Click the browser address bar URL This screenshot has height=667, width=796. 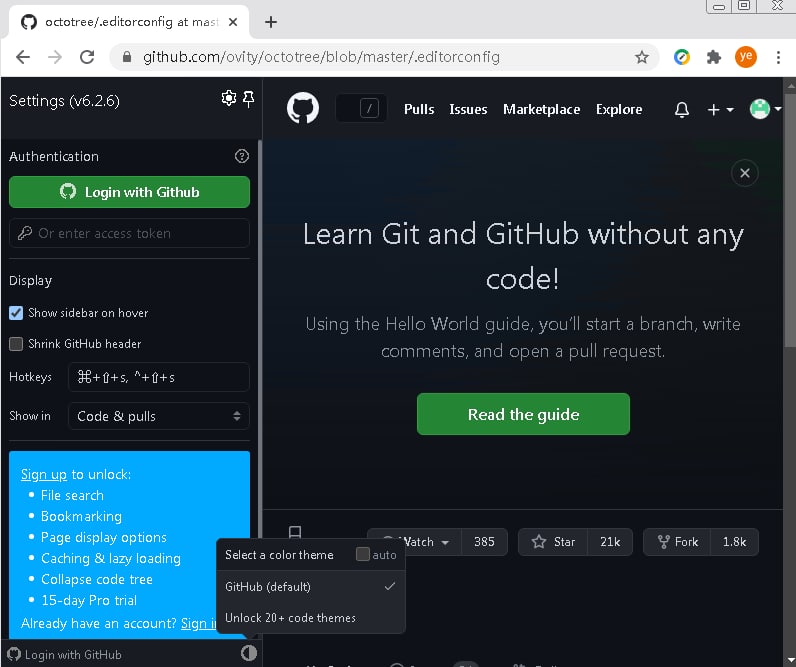[321, 57]
